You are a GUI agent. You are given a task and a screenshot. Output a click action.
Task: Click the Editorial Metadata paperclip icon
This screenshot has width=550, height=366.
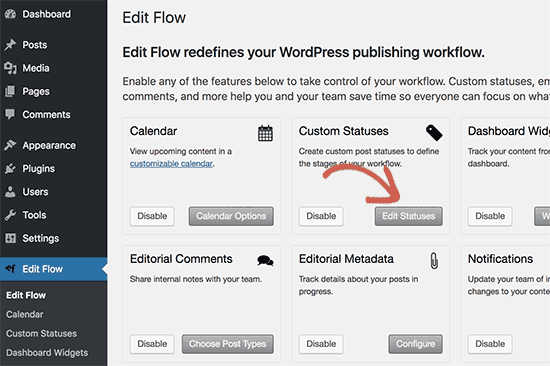tap(434, 261)
